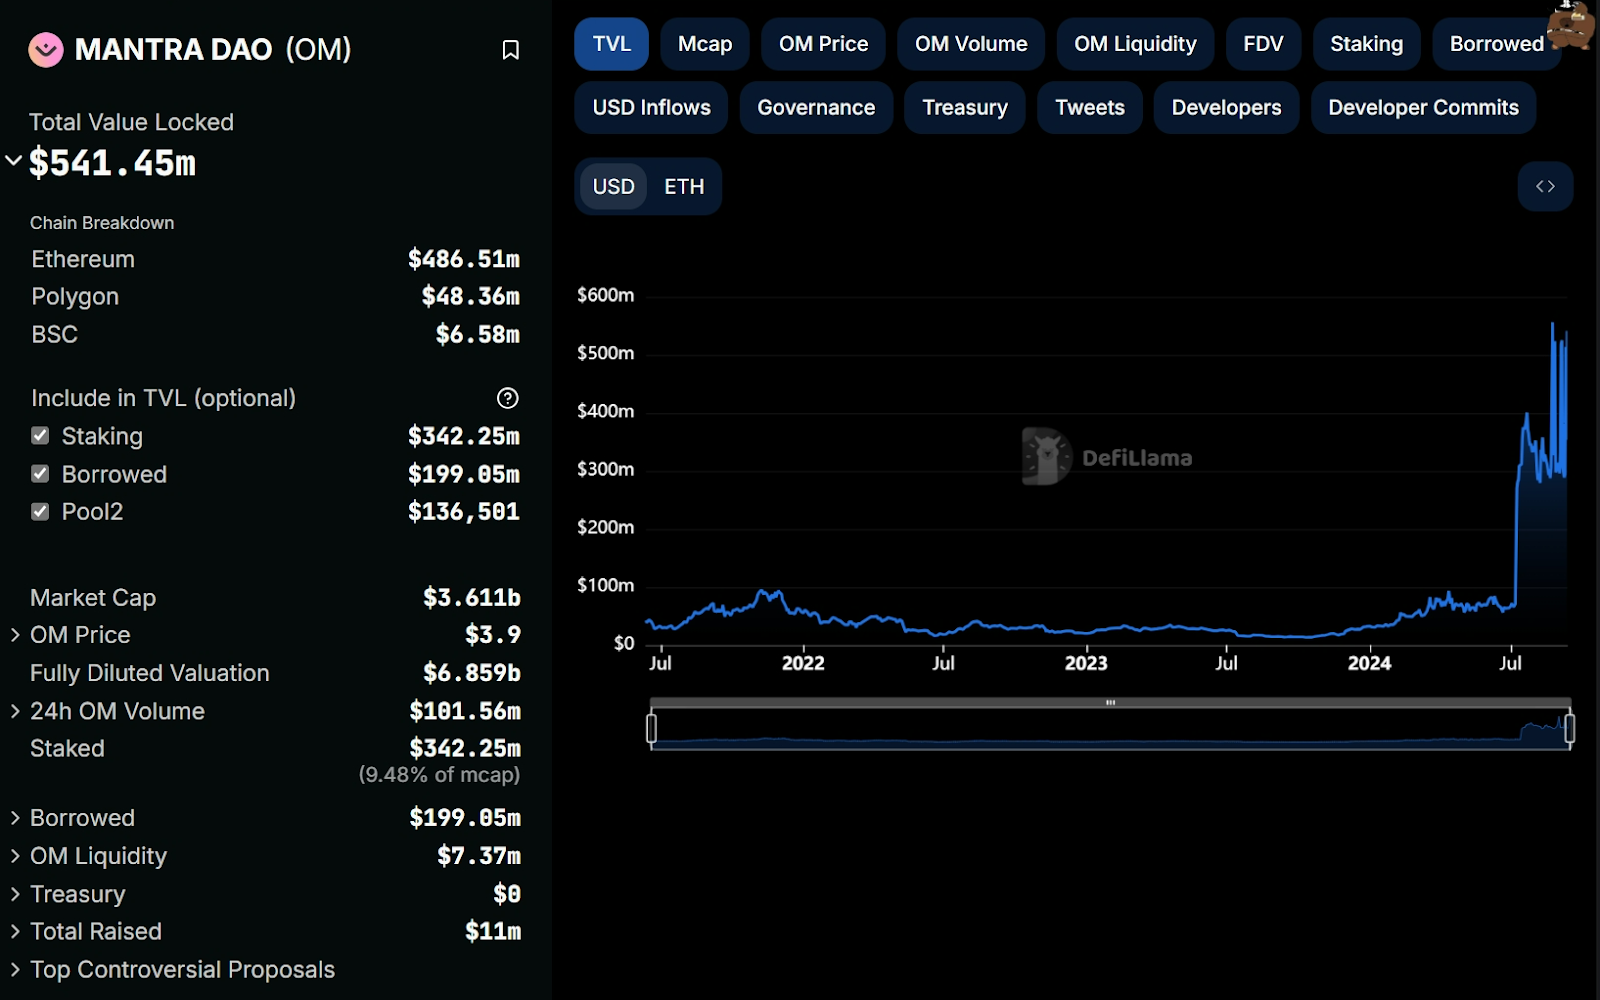Viewport: 1600px width, 1000px height.
Task: Click the Polygon chain row
Action: 275,297
